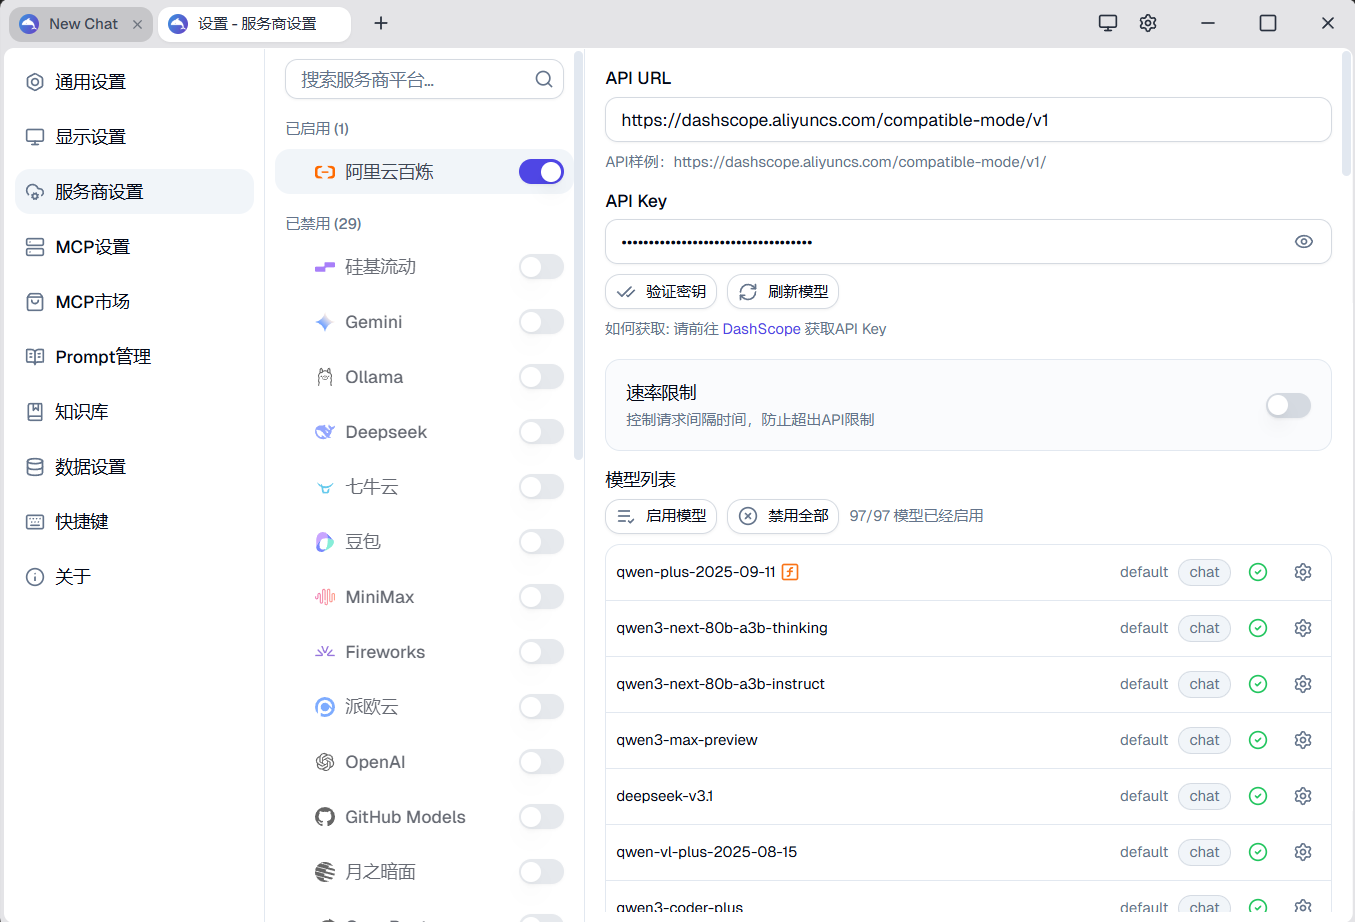The width and height of the screenshot is (1355, 922).
Task: Enable the 硅基流动 provider
Action: (541, 266)
